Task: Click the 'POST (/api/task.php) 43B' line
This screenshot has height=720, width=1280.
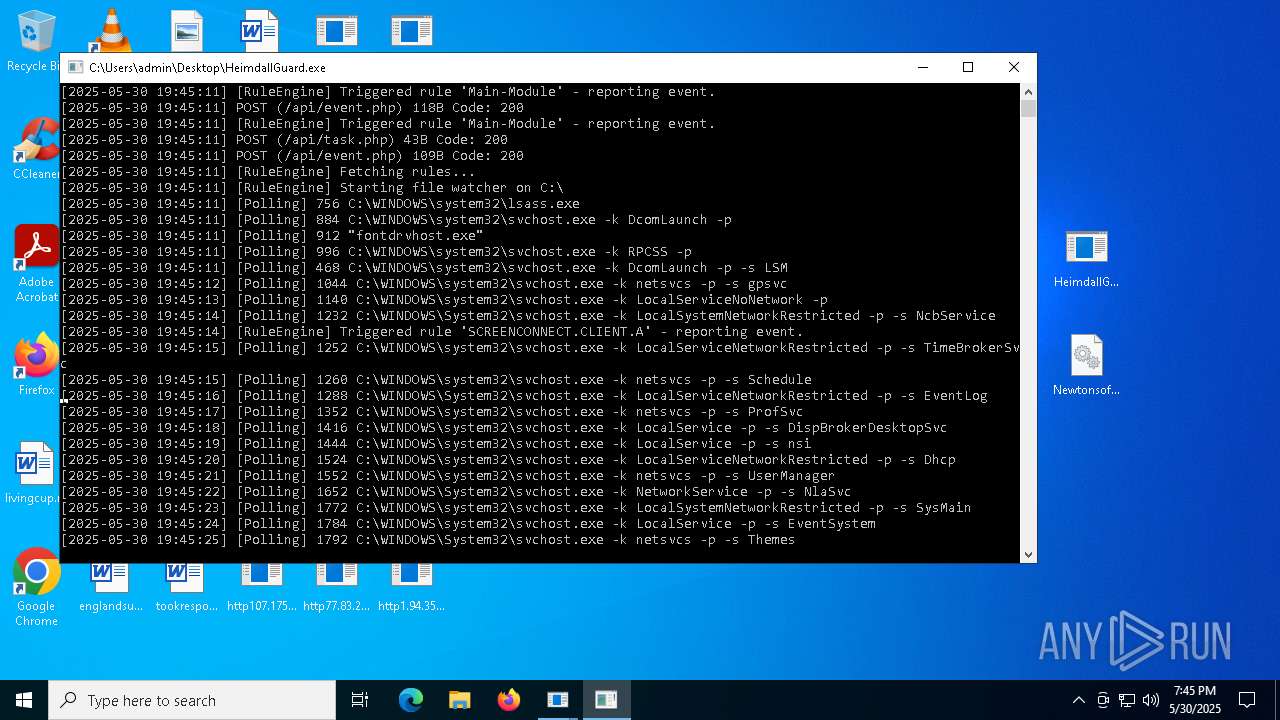Action: [284, 140]
